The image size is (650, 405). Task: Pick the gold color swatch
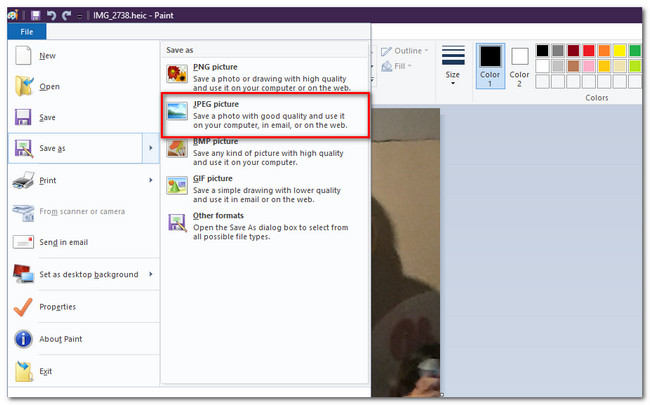click(x=604, y=66)
